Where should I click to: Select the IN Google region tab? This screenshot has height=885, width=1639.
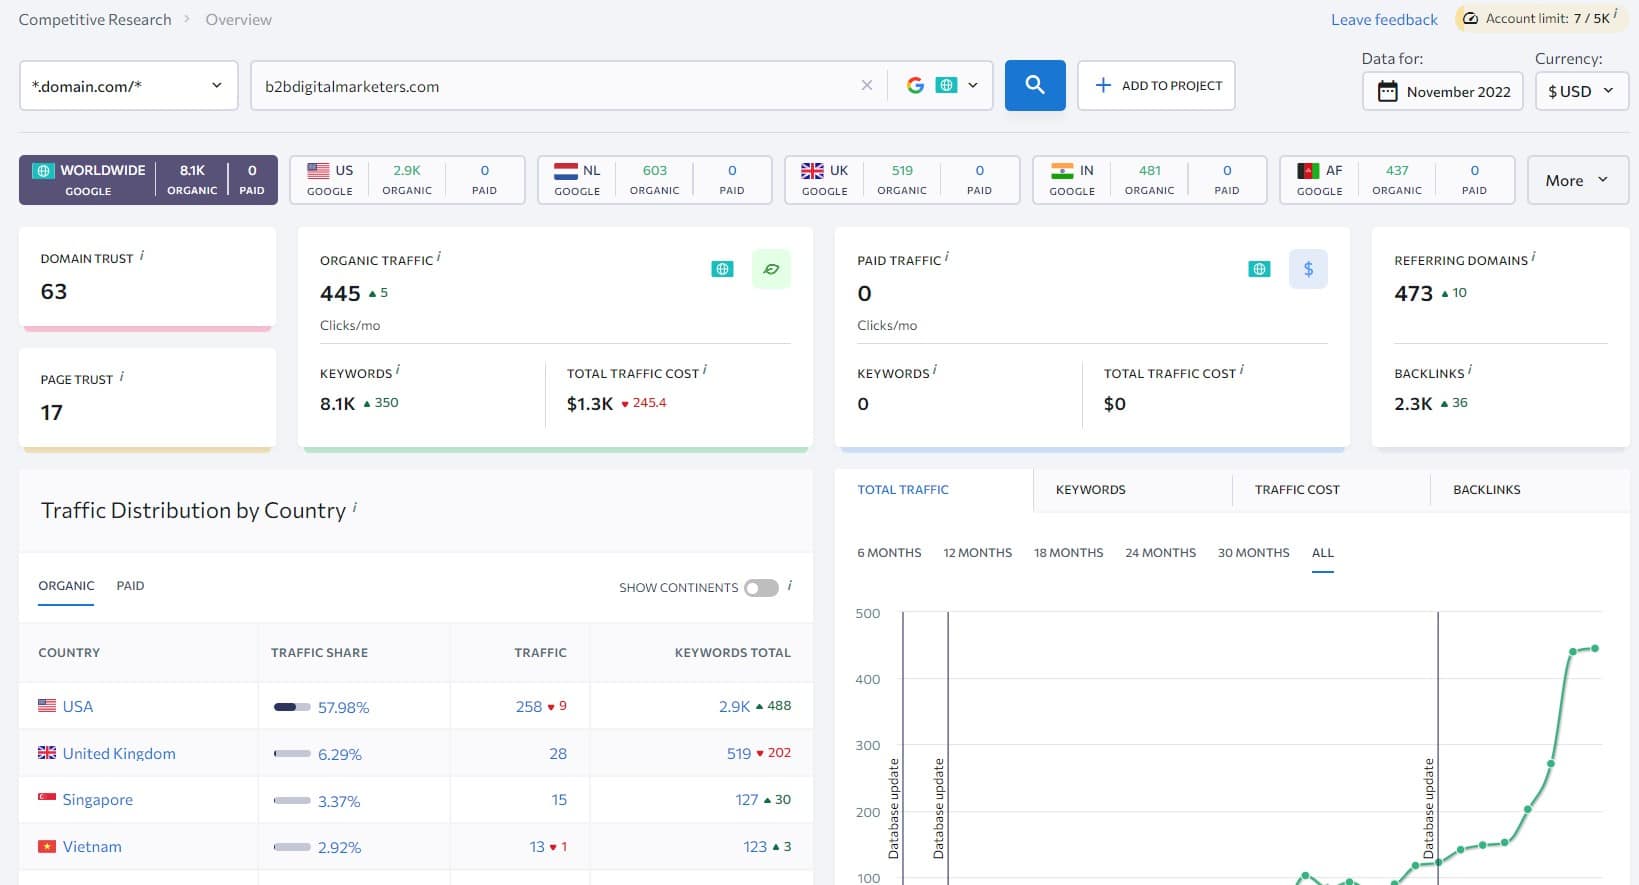1149,180
